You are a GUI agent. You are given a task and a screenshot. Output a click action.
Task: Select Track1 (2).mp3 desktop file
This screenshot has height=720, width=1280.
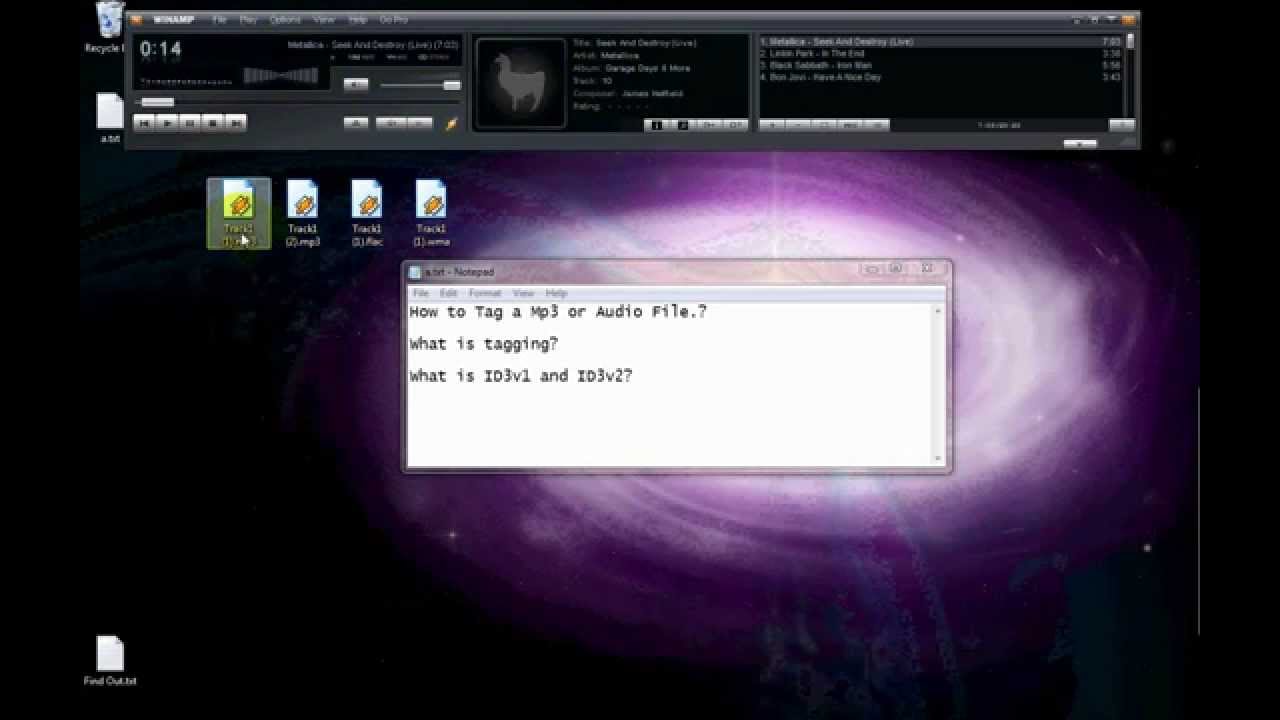click(x=303, y=213)
